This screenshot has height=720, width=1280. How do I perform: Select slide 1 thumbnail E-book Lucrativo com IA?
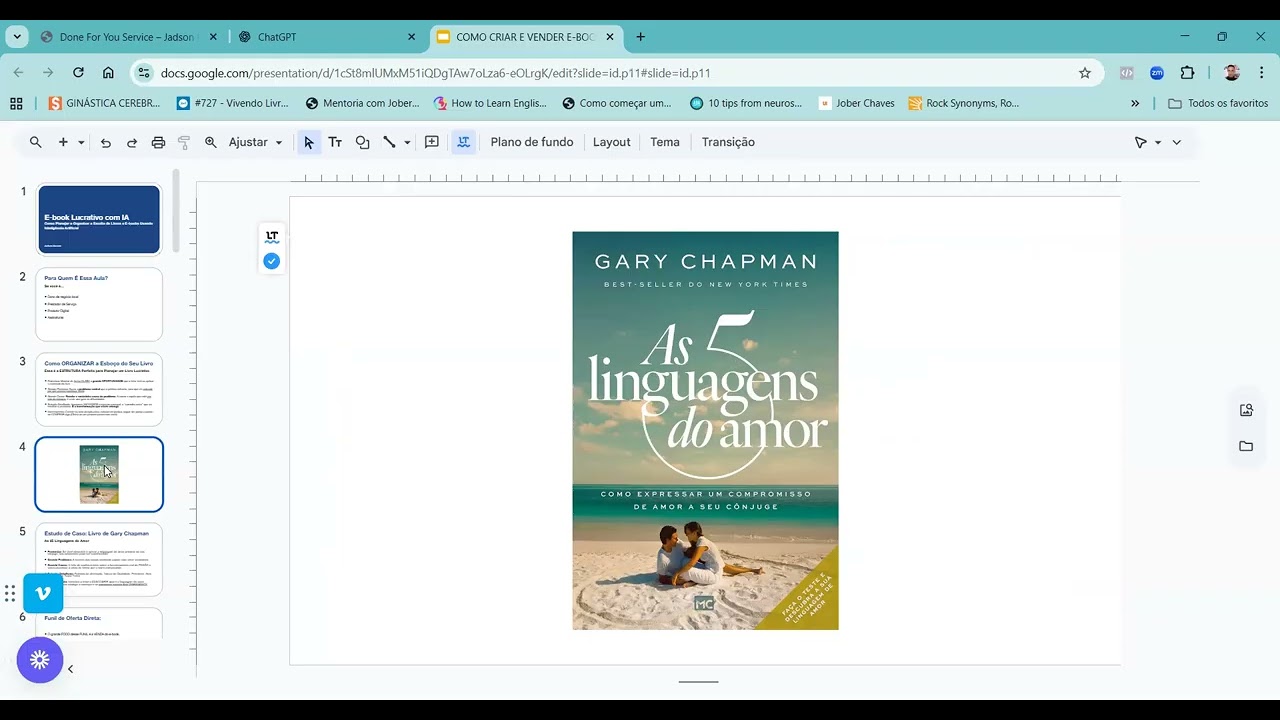[99, 219]
